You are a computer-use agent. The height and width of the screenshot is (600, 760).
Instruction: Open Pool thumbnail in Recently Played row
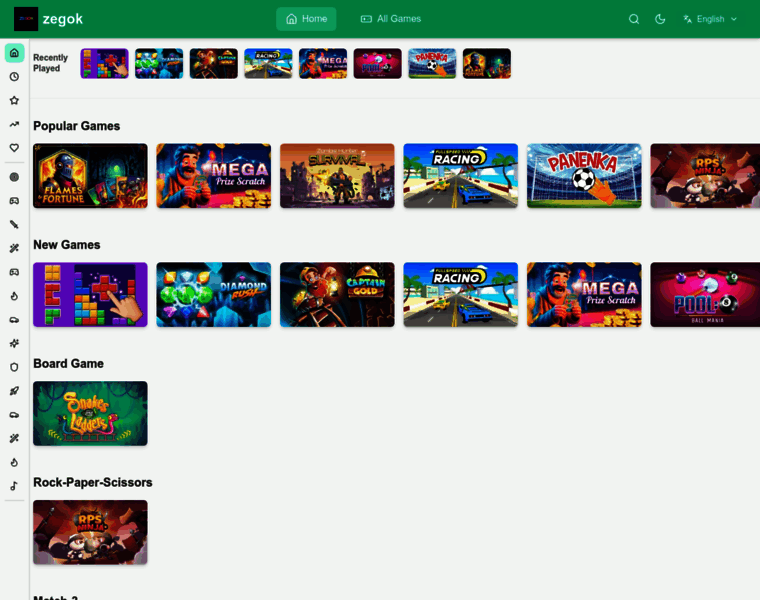[378, 63]
